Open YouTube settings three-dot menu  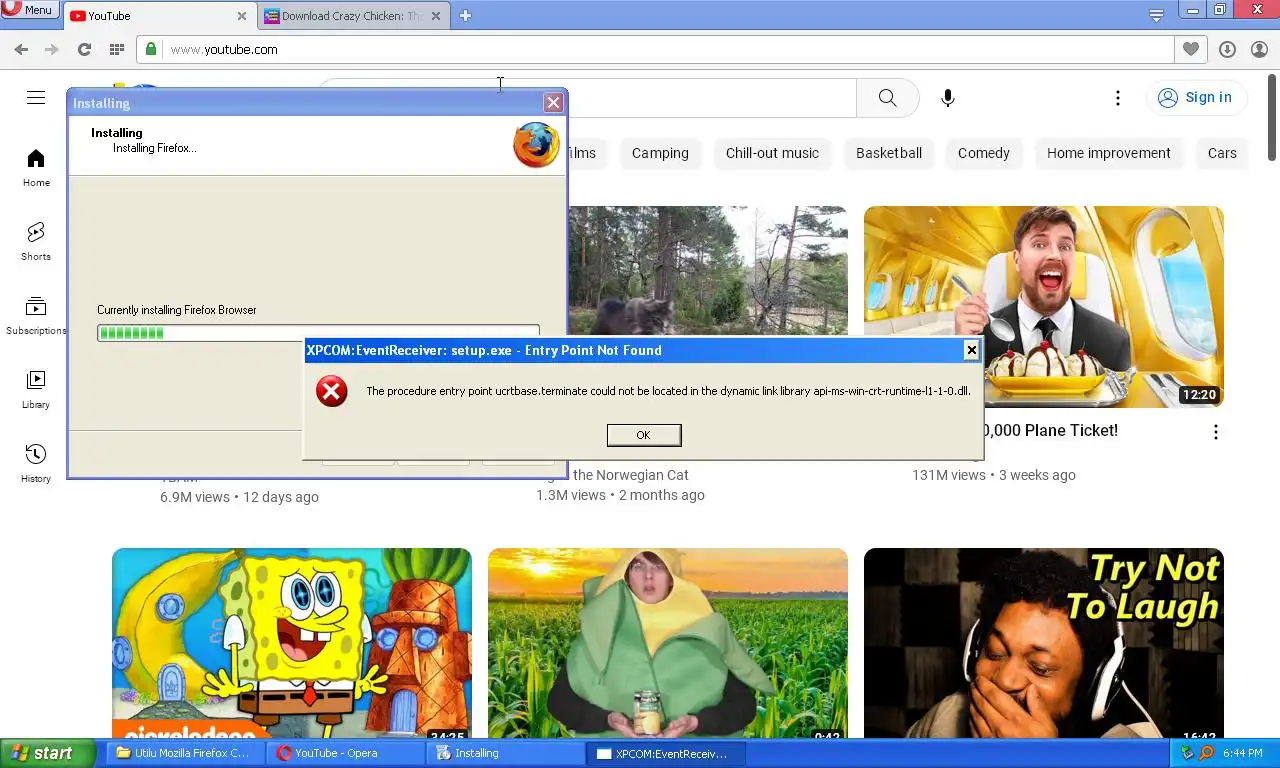pyautogui.click(x=1118, y=98)
